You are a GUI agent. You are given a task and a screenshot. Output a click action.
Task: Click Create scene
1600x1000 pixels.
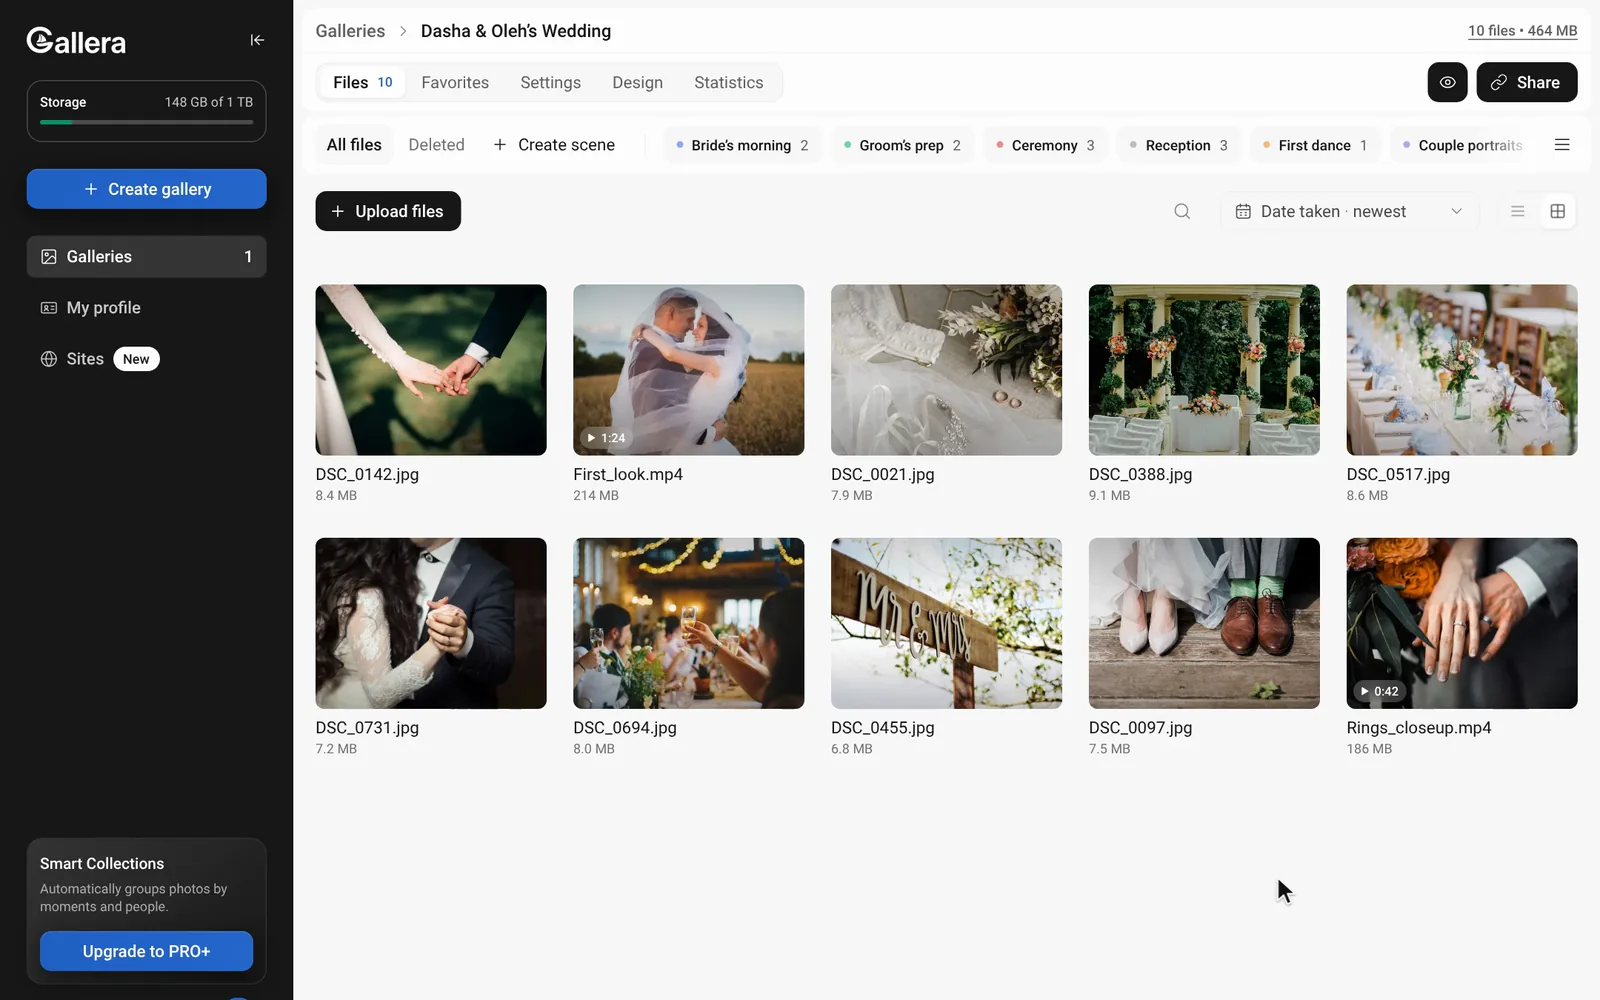coord(554,145)
